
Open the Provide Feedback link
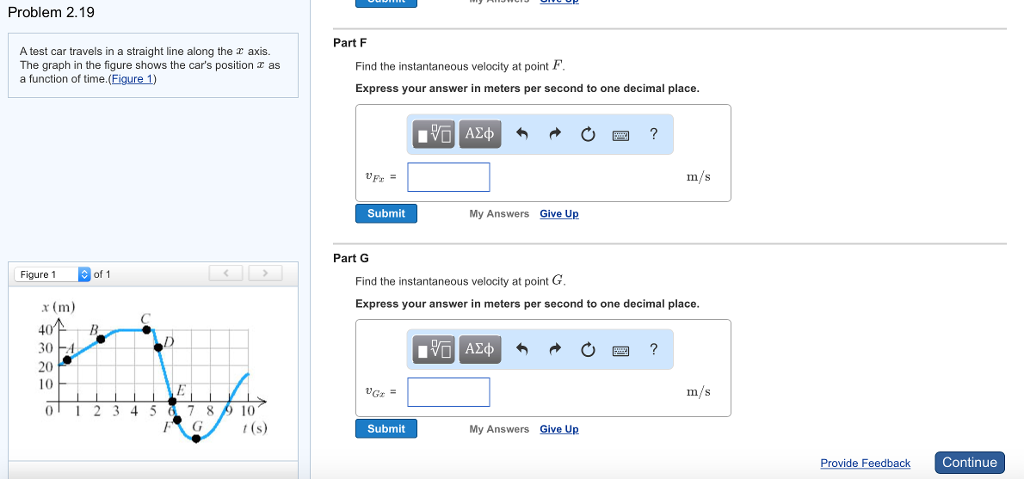[865, 463]
